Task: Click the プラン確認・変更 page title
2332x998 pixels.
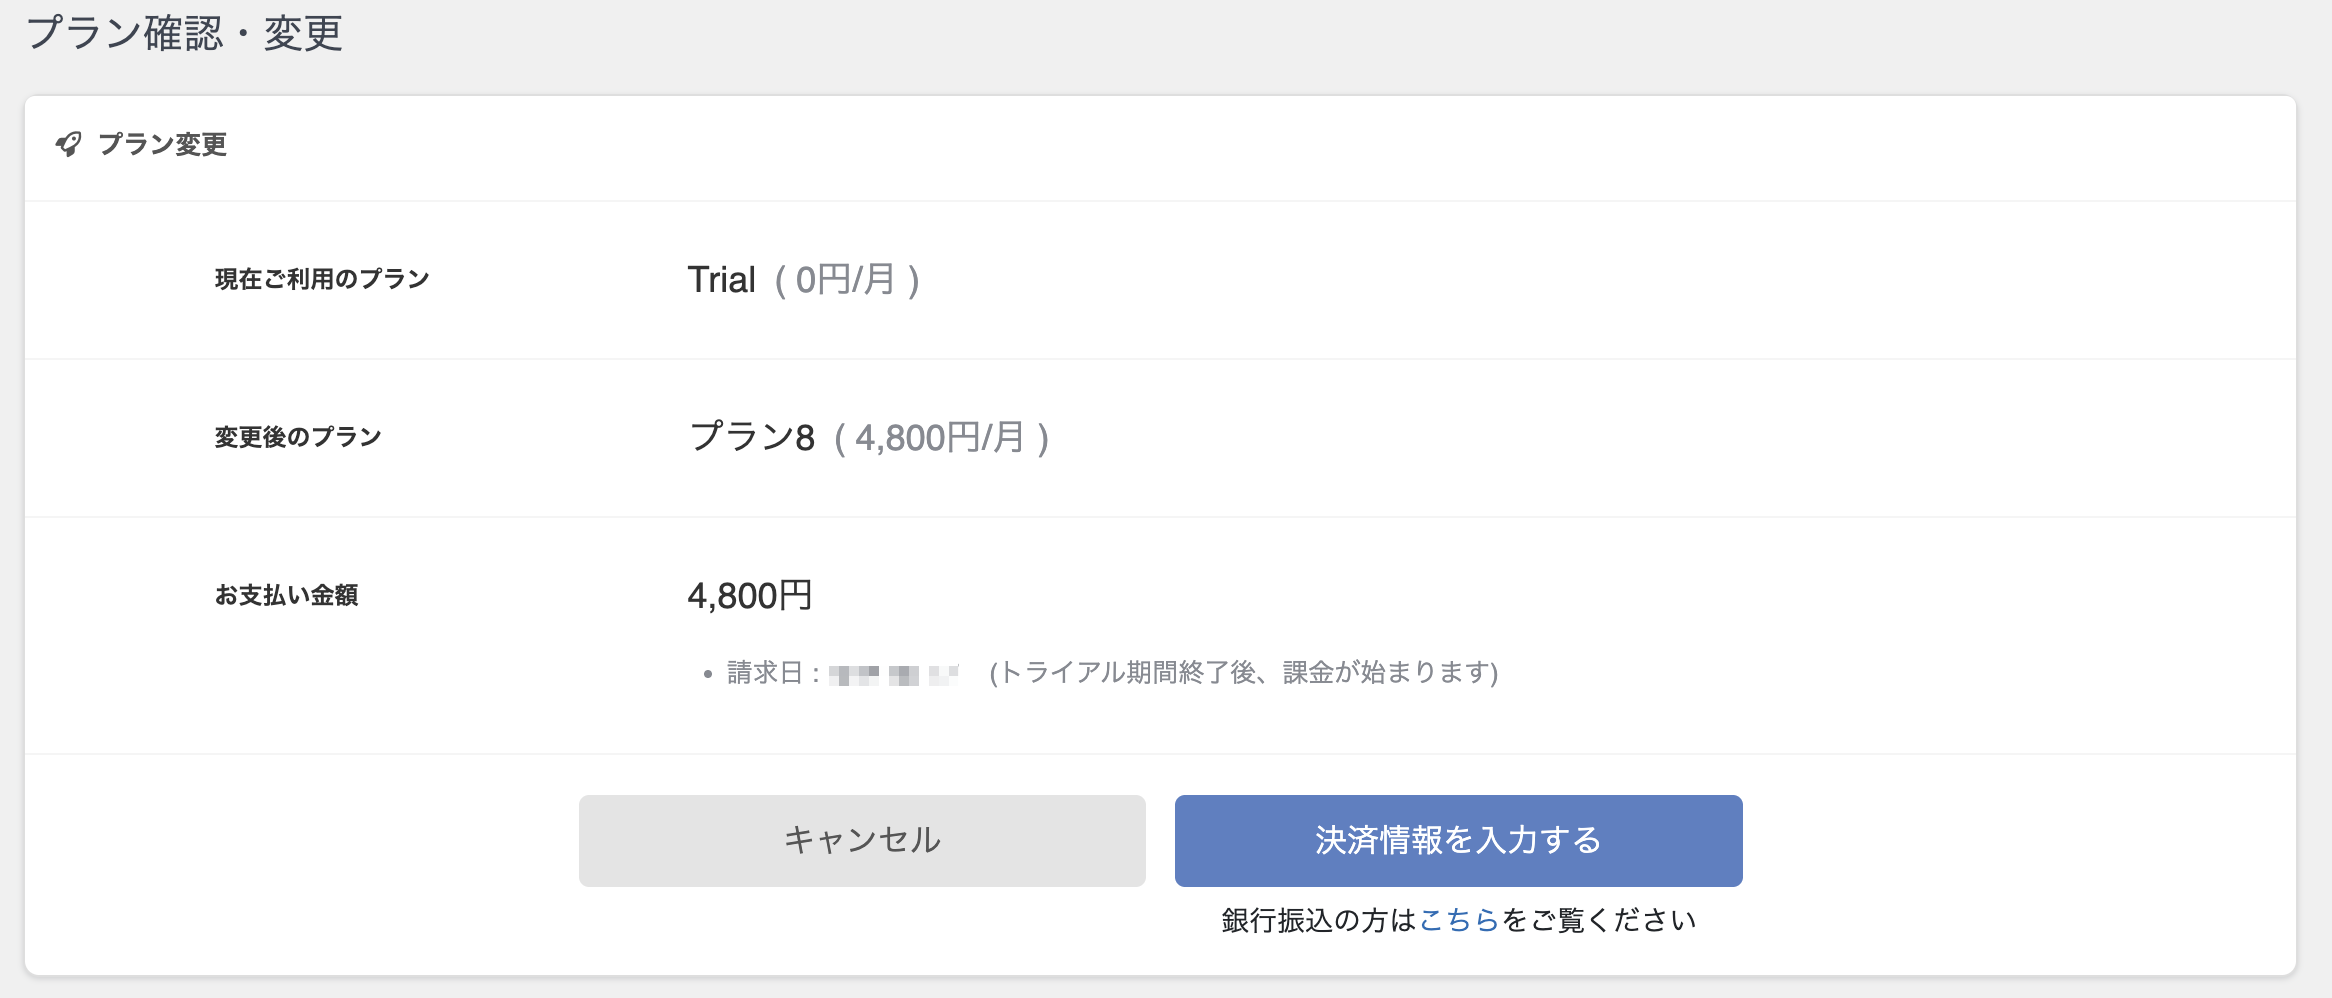Action: point(184,33)
